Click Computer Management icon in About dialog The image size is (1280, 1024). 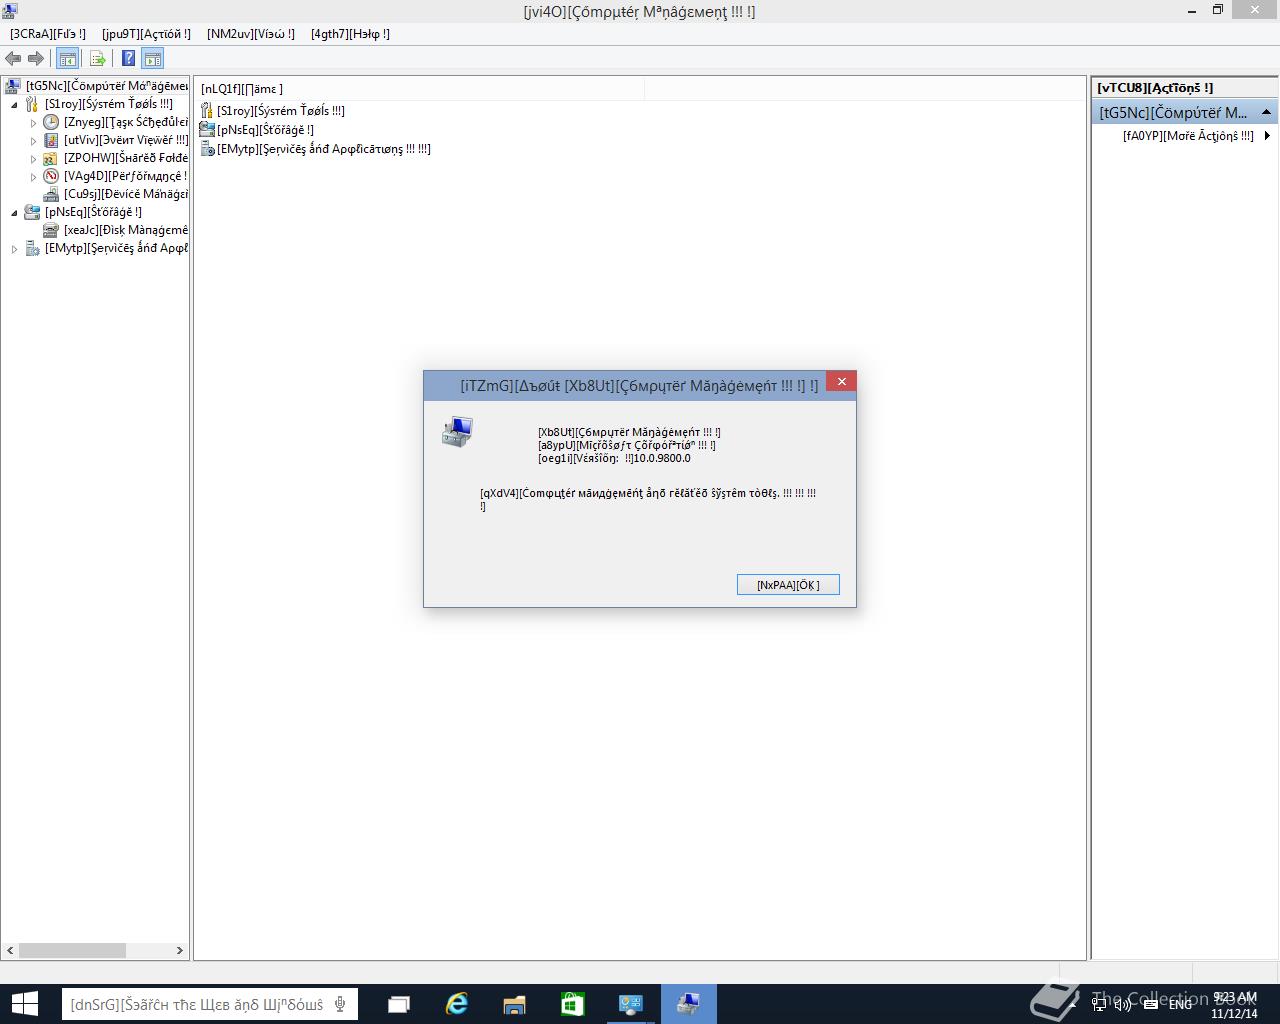[457, 432]
